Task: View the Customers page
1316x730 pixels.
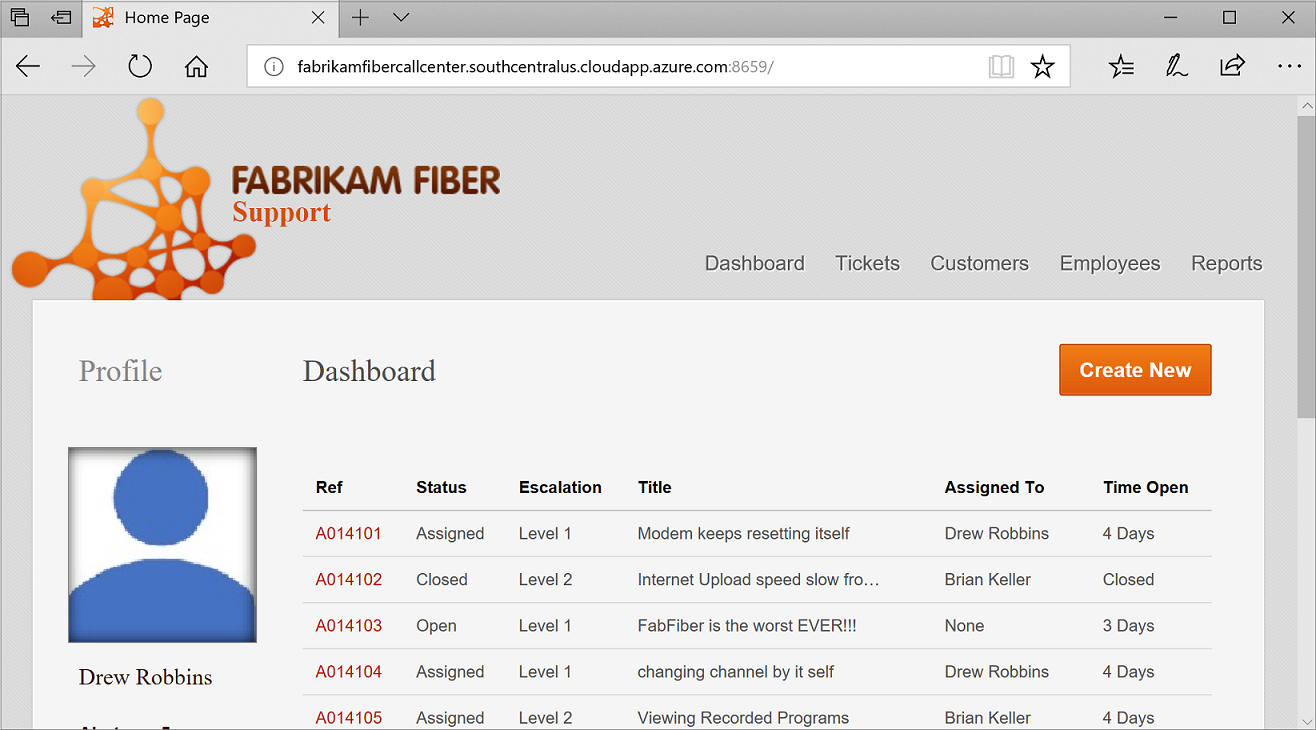Action: (x=979, y=263)
